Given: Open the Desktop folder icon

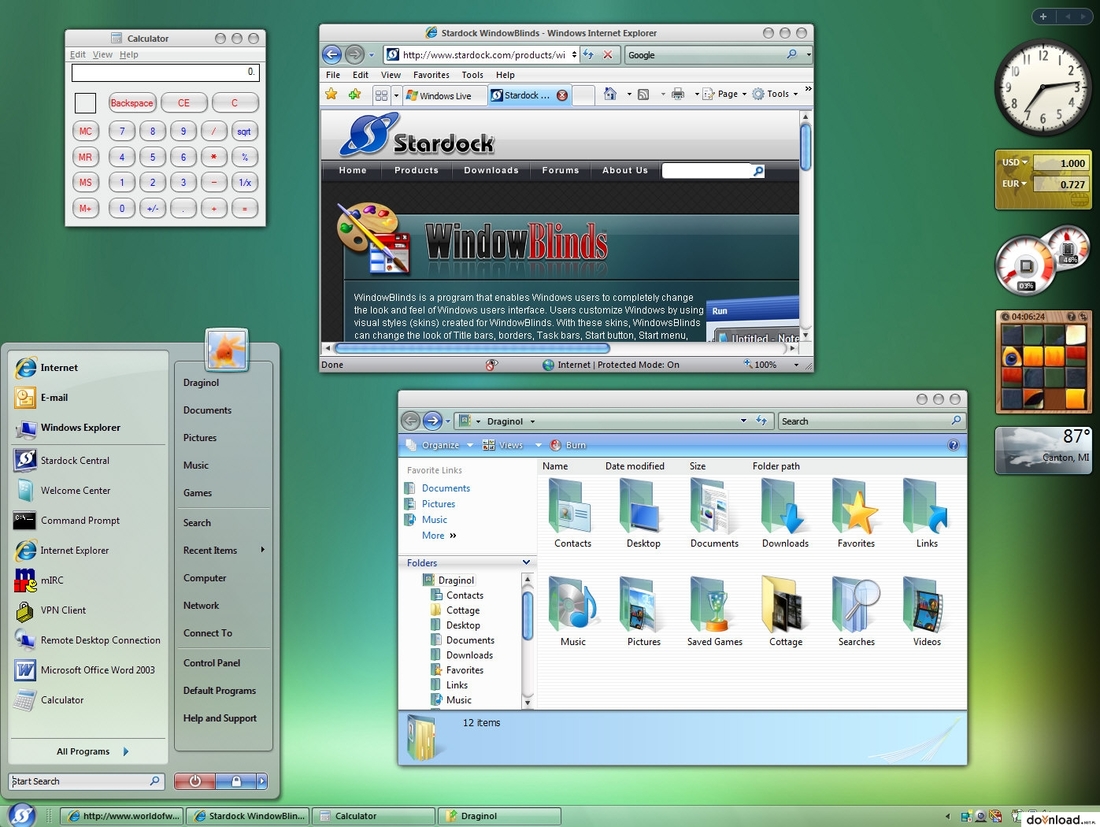Looking at the screenshot, I should click(x=643, y=506).
